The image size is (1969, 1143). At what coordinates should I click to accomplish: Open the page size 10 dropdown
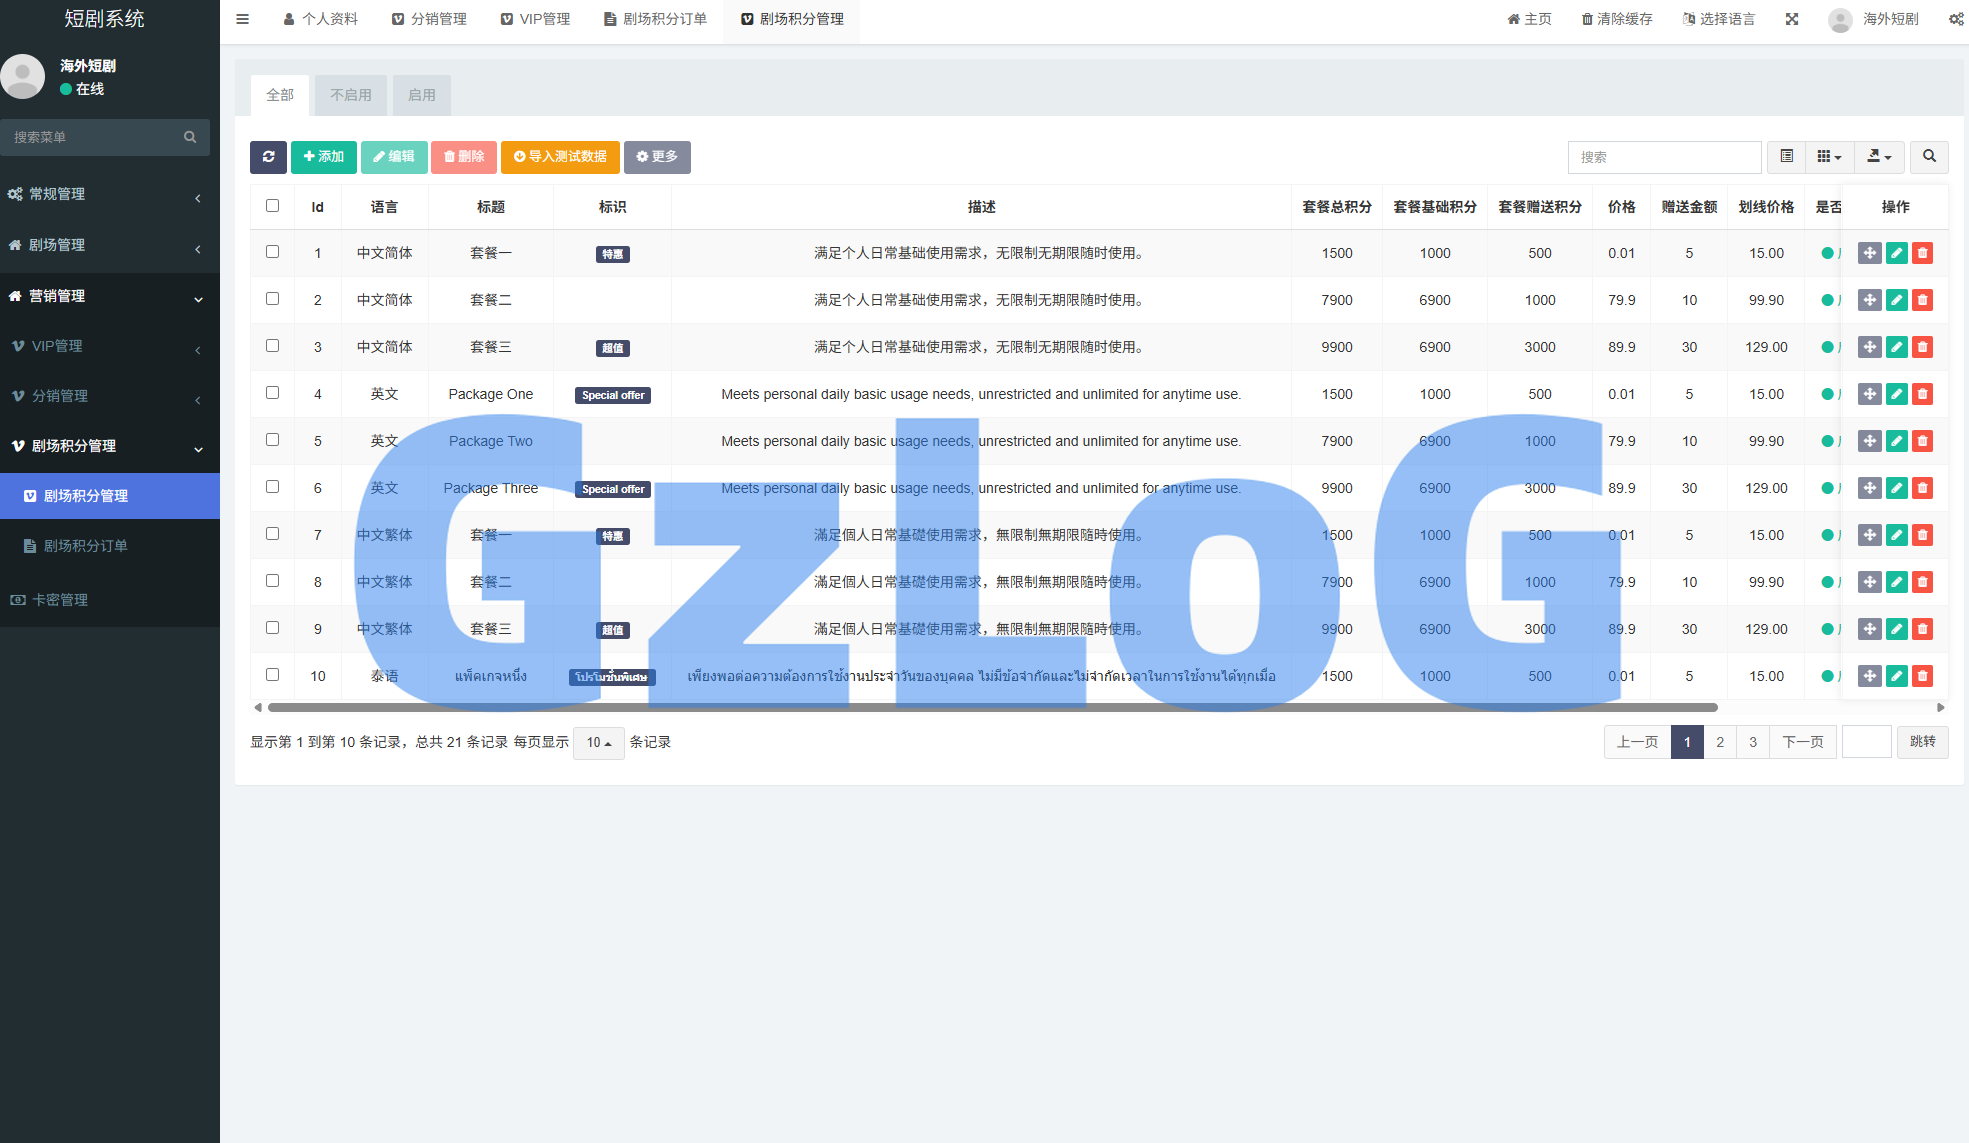point(598,743)
